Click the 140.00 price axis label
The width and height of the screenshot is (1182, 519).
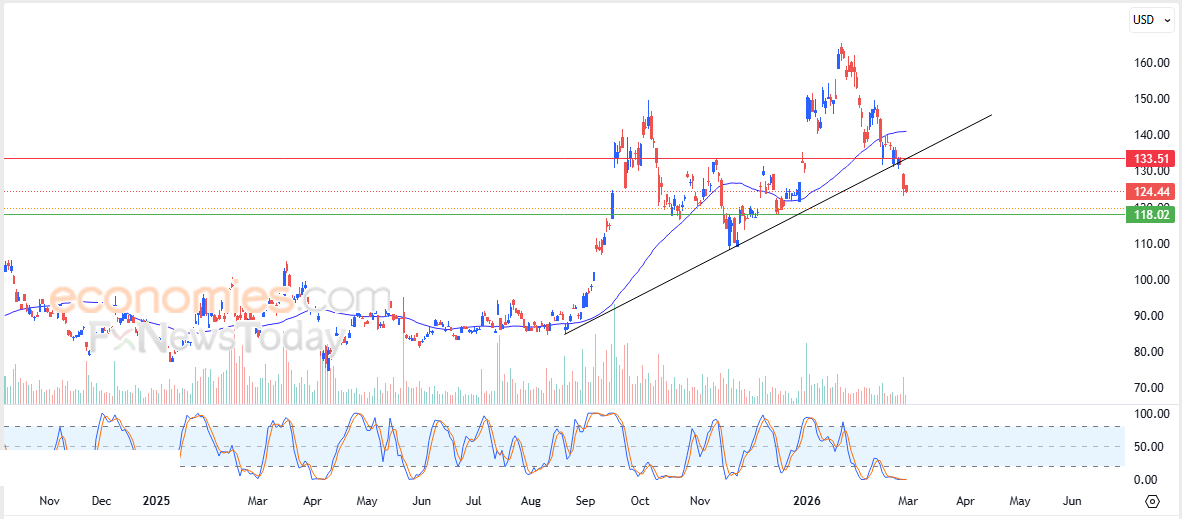(x=1153, y=135)
